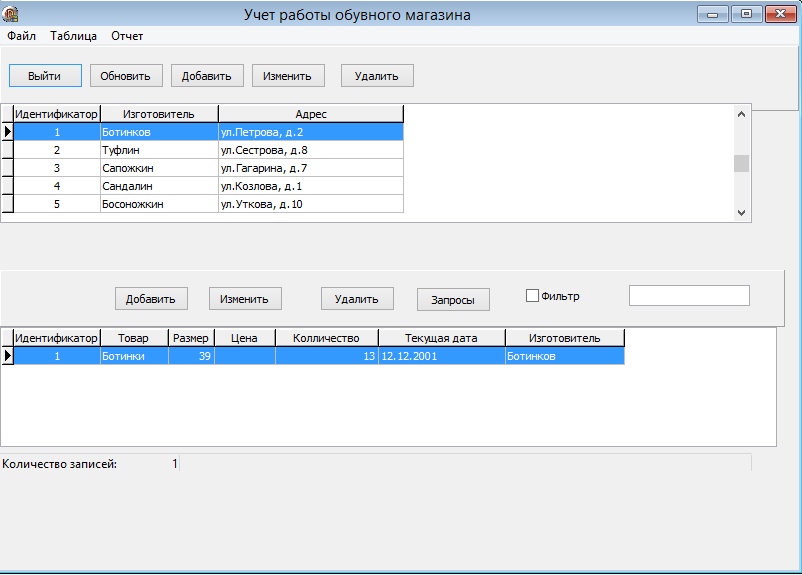Select the Сандалин row
Viewport: 802px width, 575px height.
208,186
